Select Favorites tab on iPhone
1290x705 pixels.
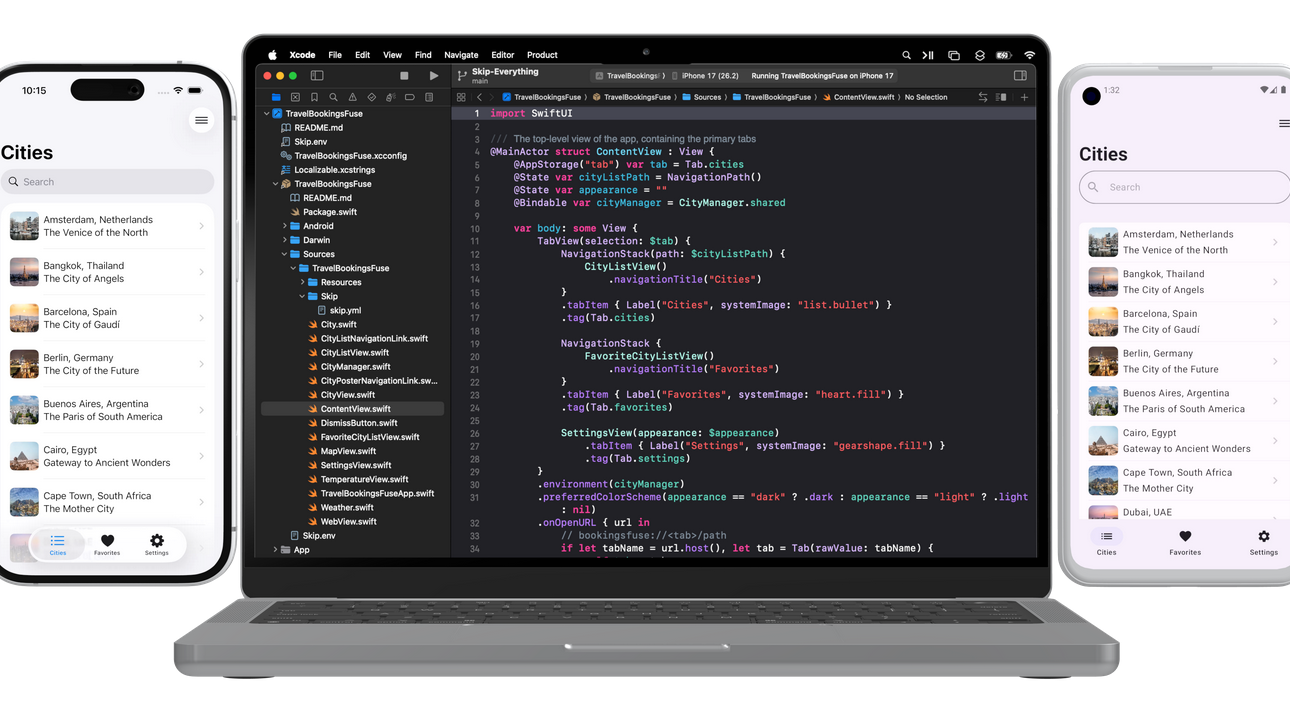[107, 545]
